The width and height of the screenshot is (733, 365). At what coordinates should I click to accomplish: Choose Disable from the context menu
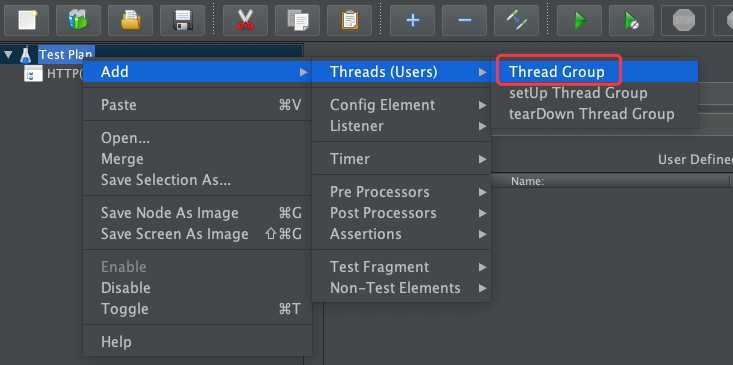point(197,288)
